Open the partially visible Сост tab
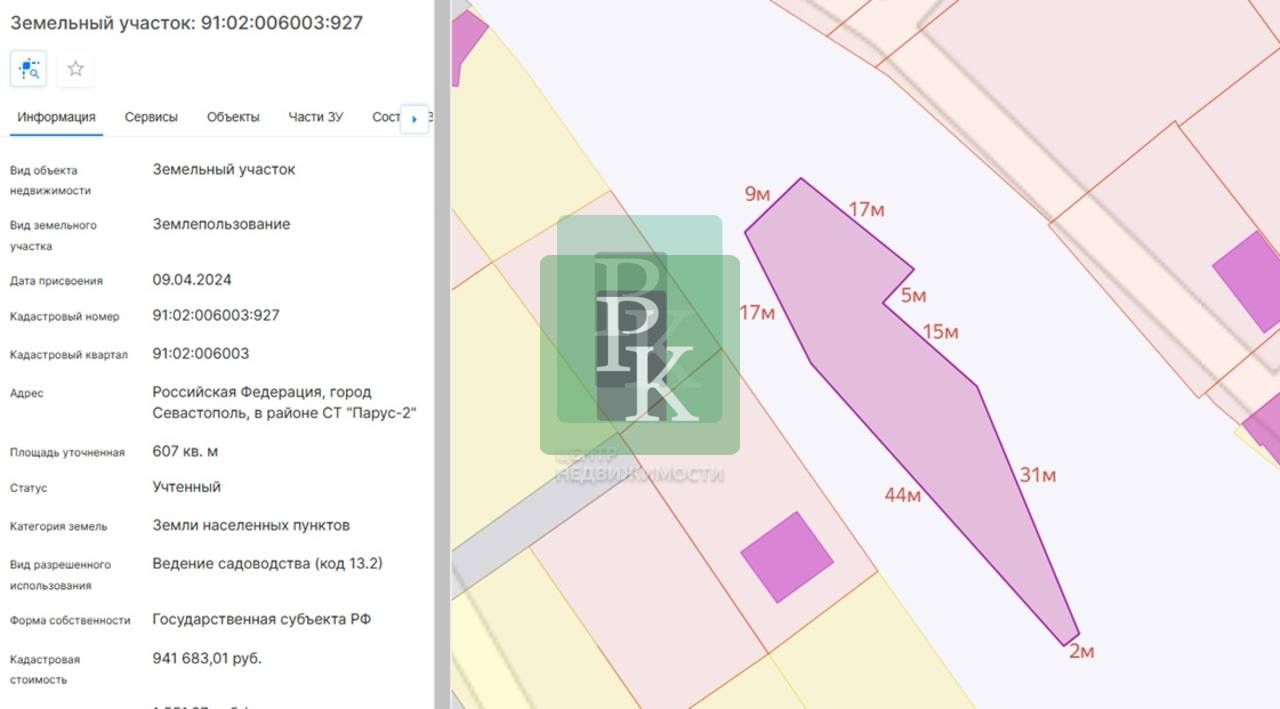The width and height of the screenshot is (1280, 709). 385,117
